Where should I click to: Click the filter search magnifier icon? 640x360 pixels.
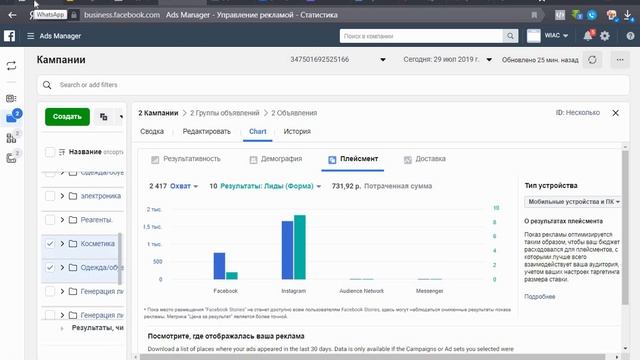[47, 85]
